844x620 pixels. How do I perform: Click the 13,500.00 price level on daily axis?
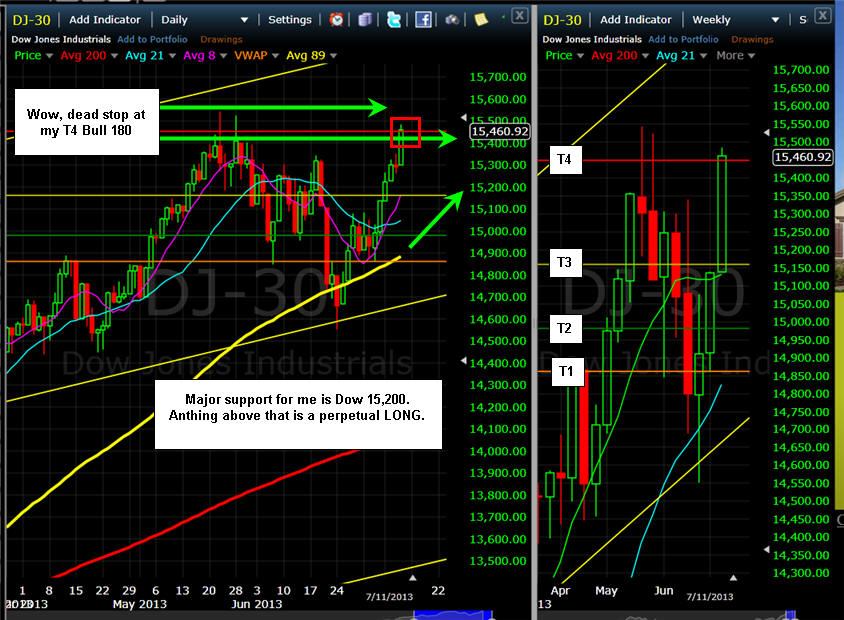pos(498,561)
